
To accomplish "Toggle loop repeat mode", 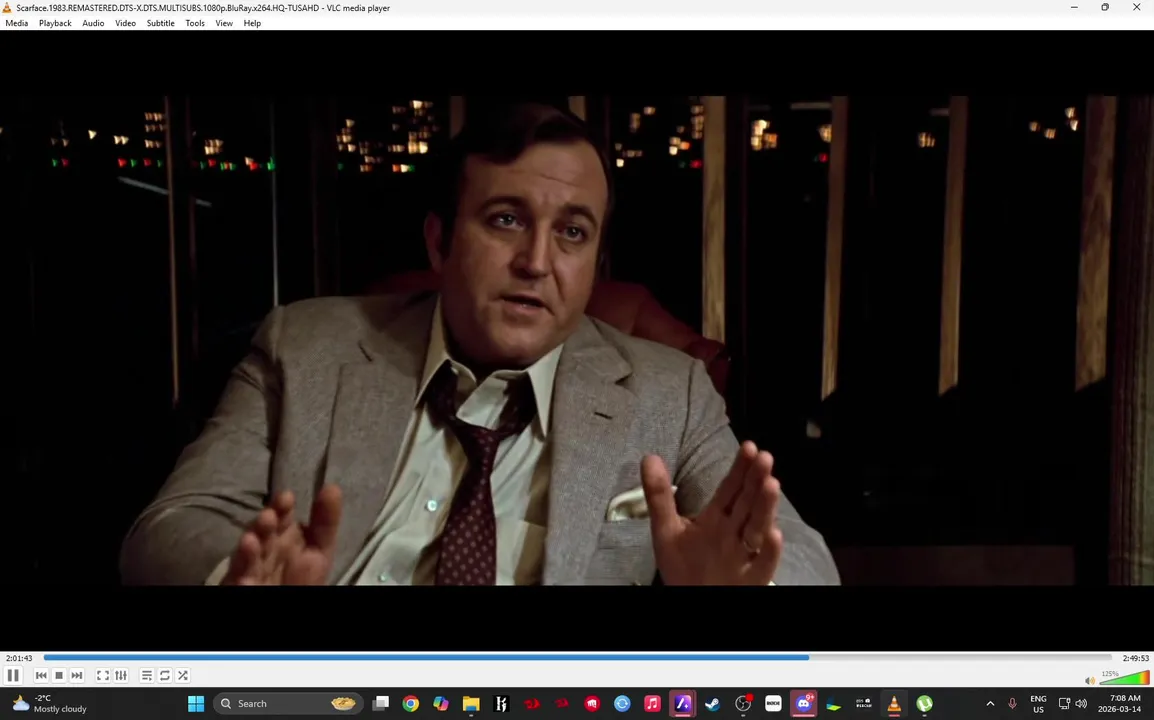I will (x=165, y=675).
